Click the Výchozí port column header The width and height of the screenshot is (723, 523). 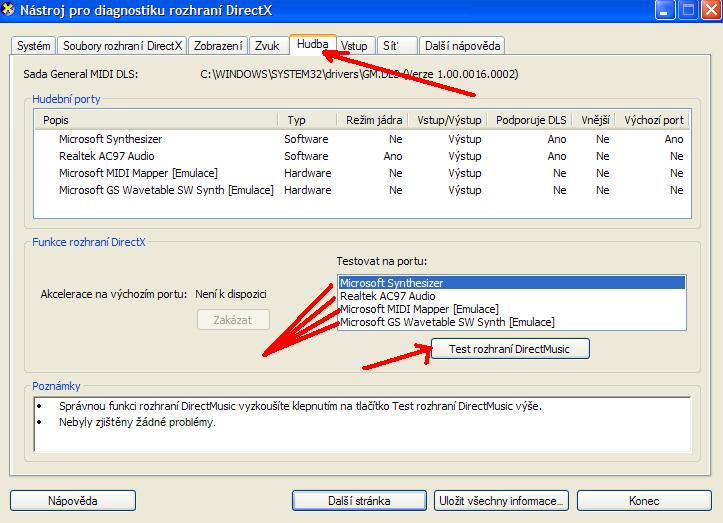pos(652,120)
